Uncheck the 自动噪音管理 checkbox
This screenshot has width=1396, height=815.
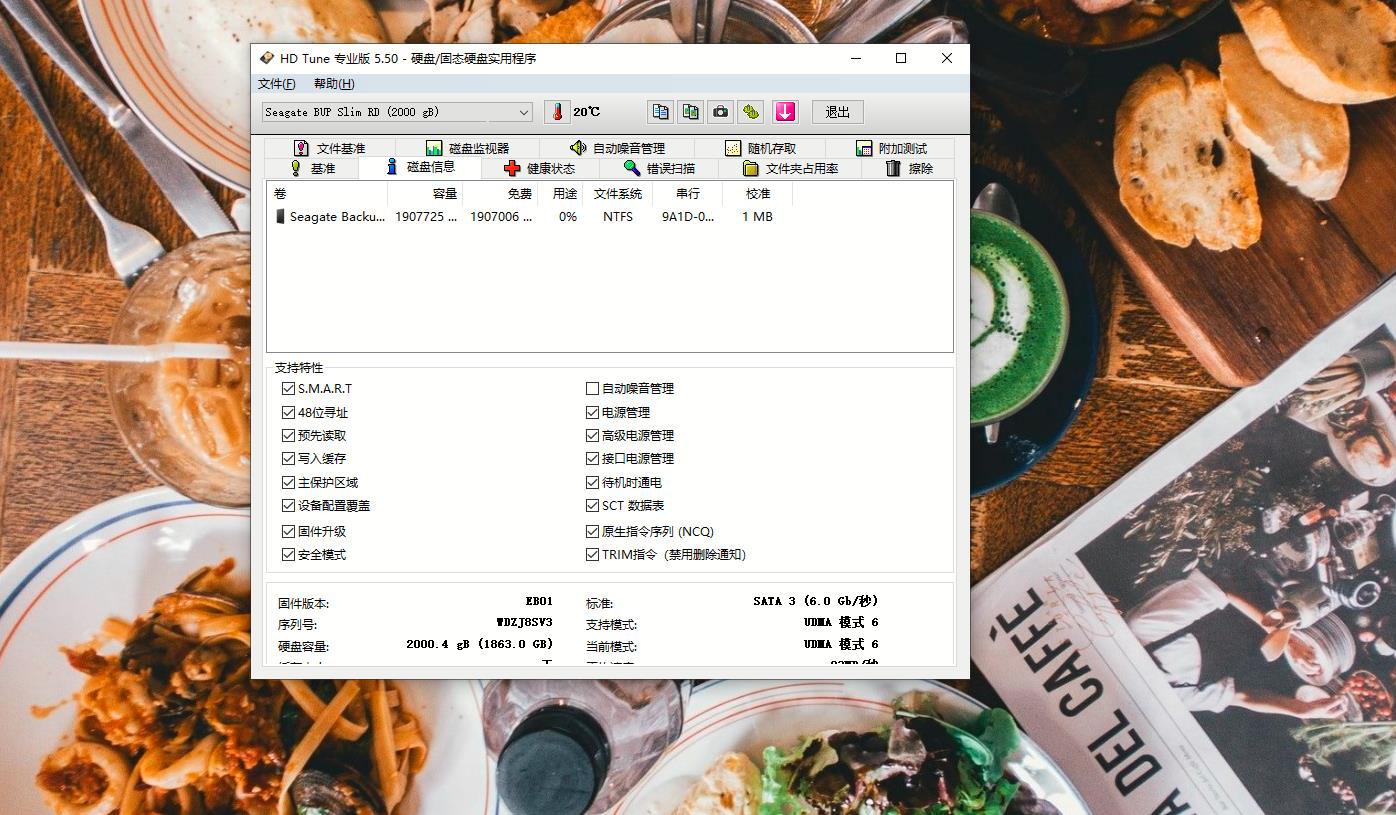[592, 388]
